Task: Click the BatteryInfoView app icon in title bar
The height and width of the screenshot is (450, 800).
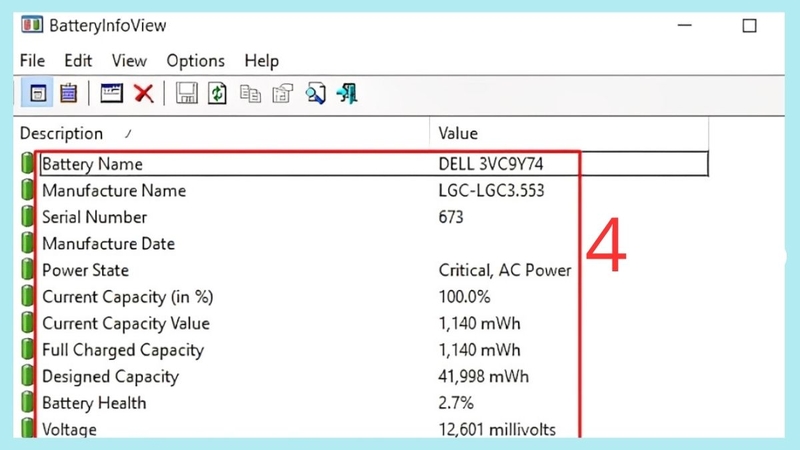Action: (x=32, y=25)
